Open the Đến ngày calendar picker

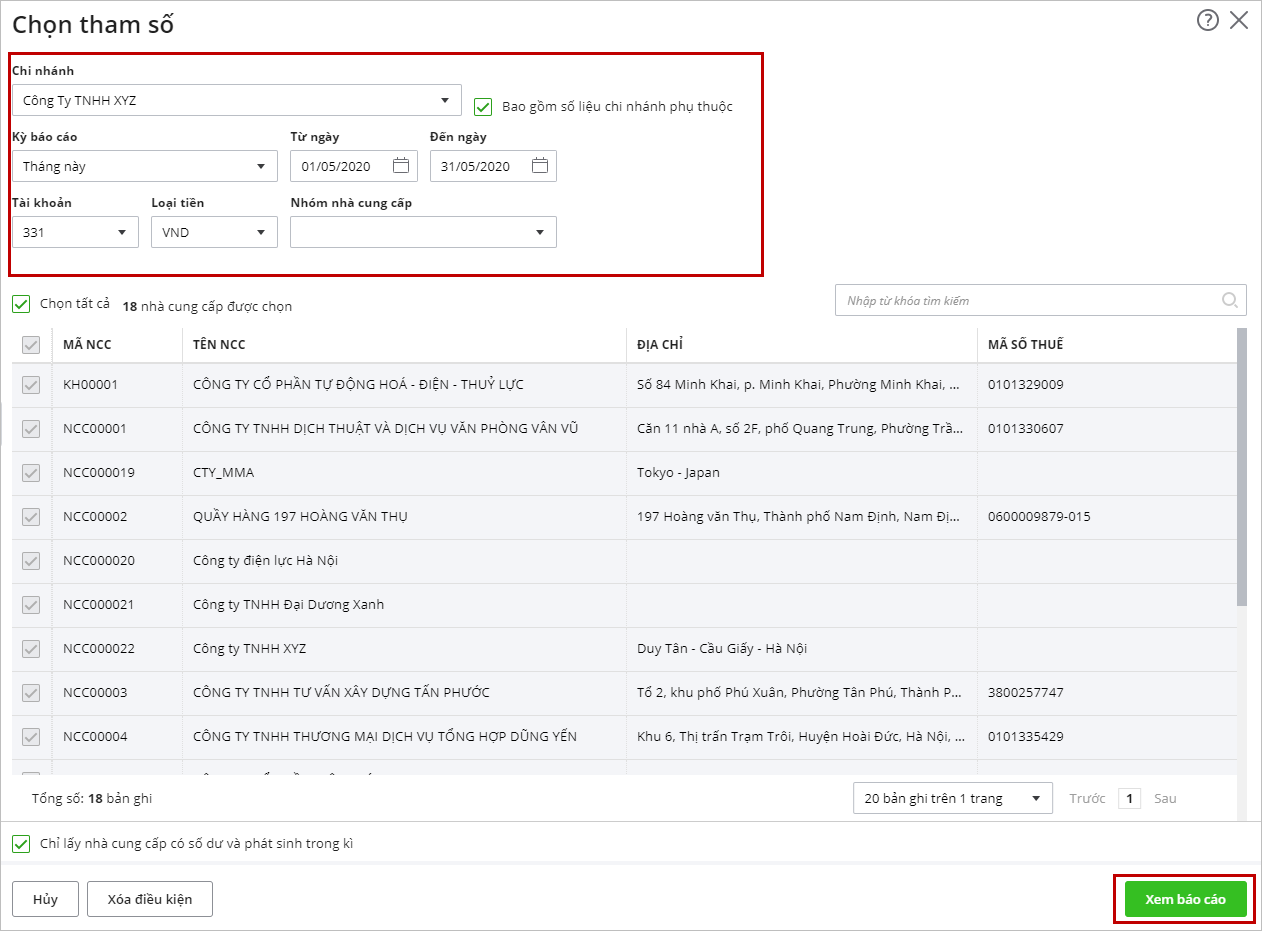pos(540,166)
